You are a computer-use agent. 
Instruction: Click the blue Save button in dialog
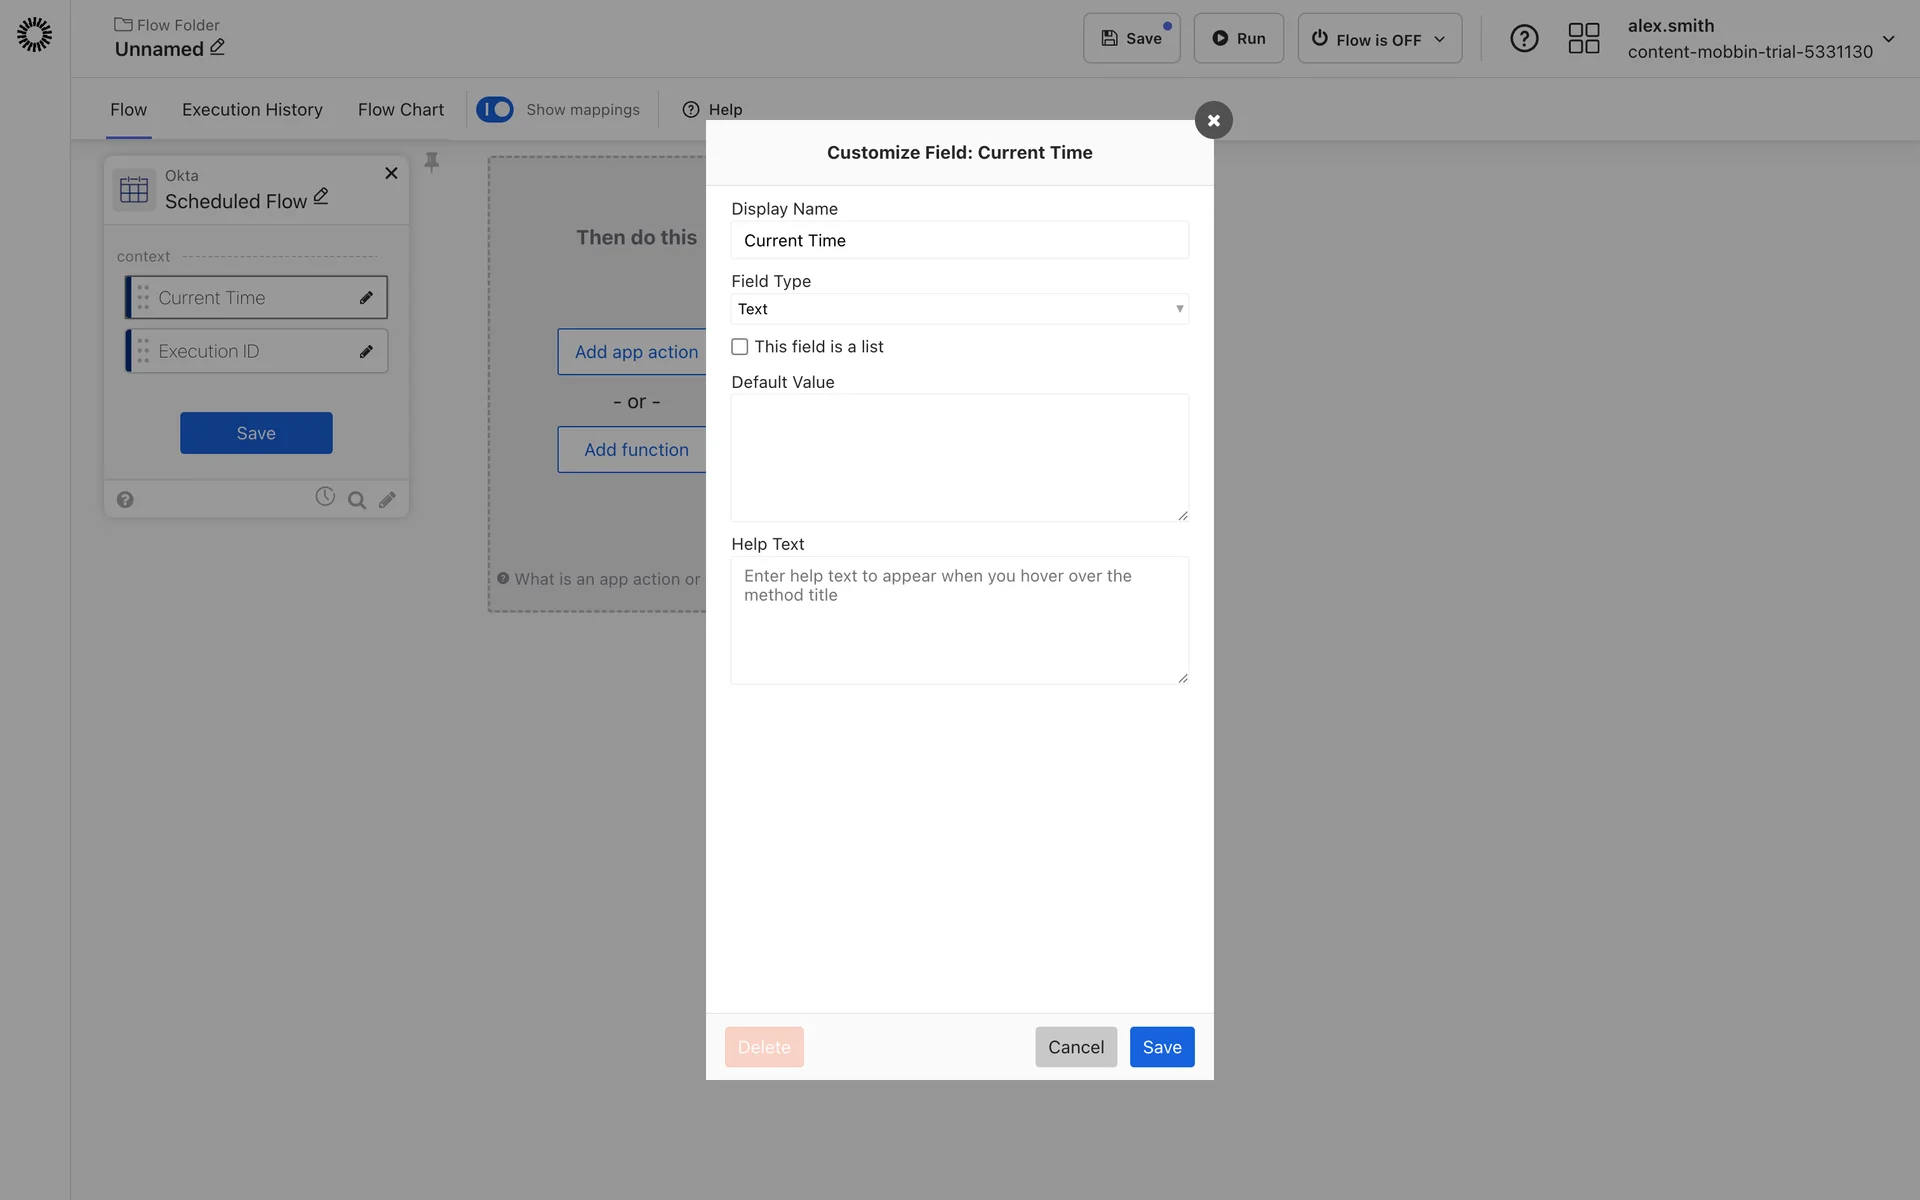click(x=1161, y=1047)
